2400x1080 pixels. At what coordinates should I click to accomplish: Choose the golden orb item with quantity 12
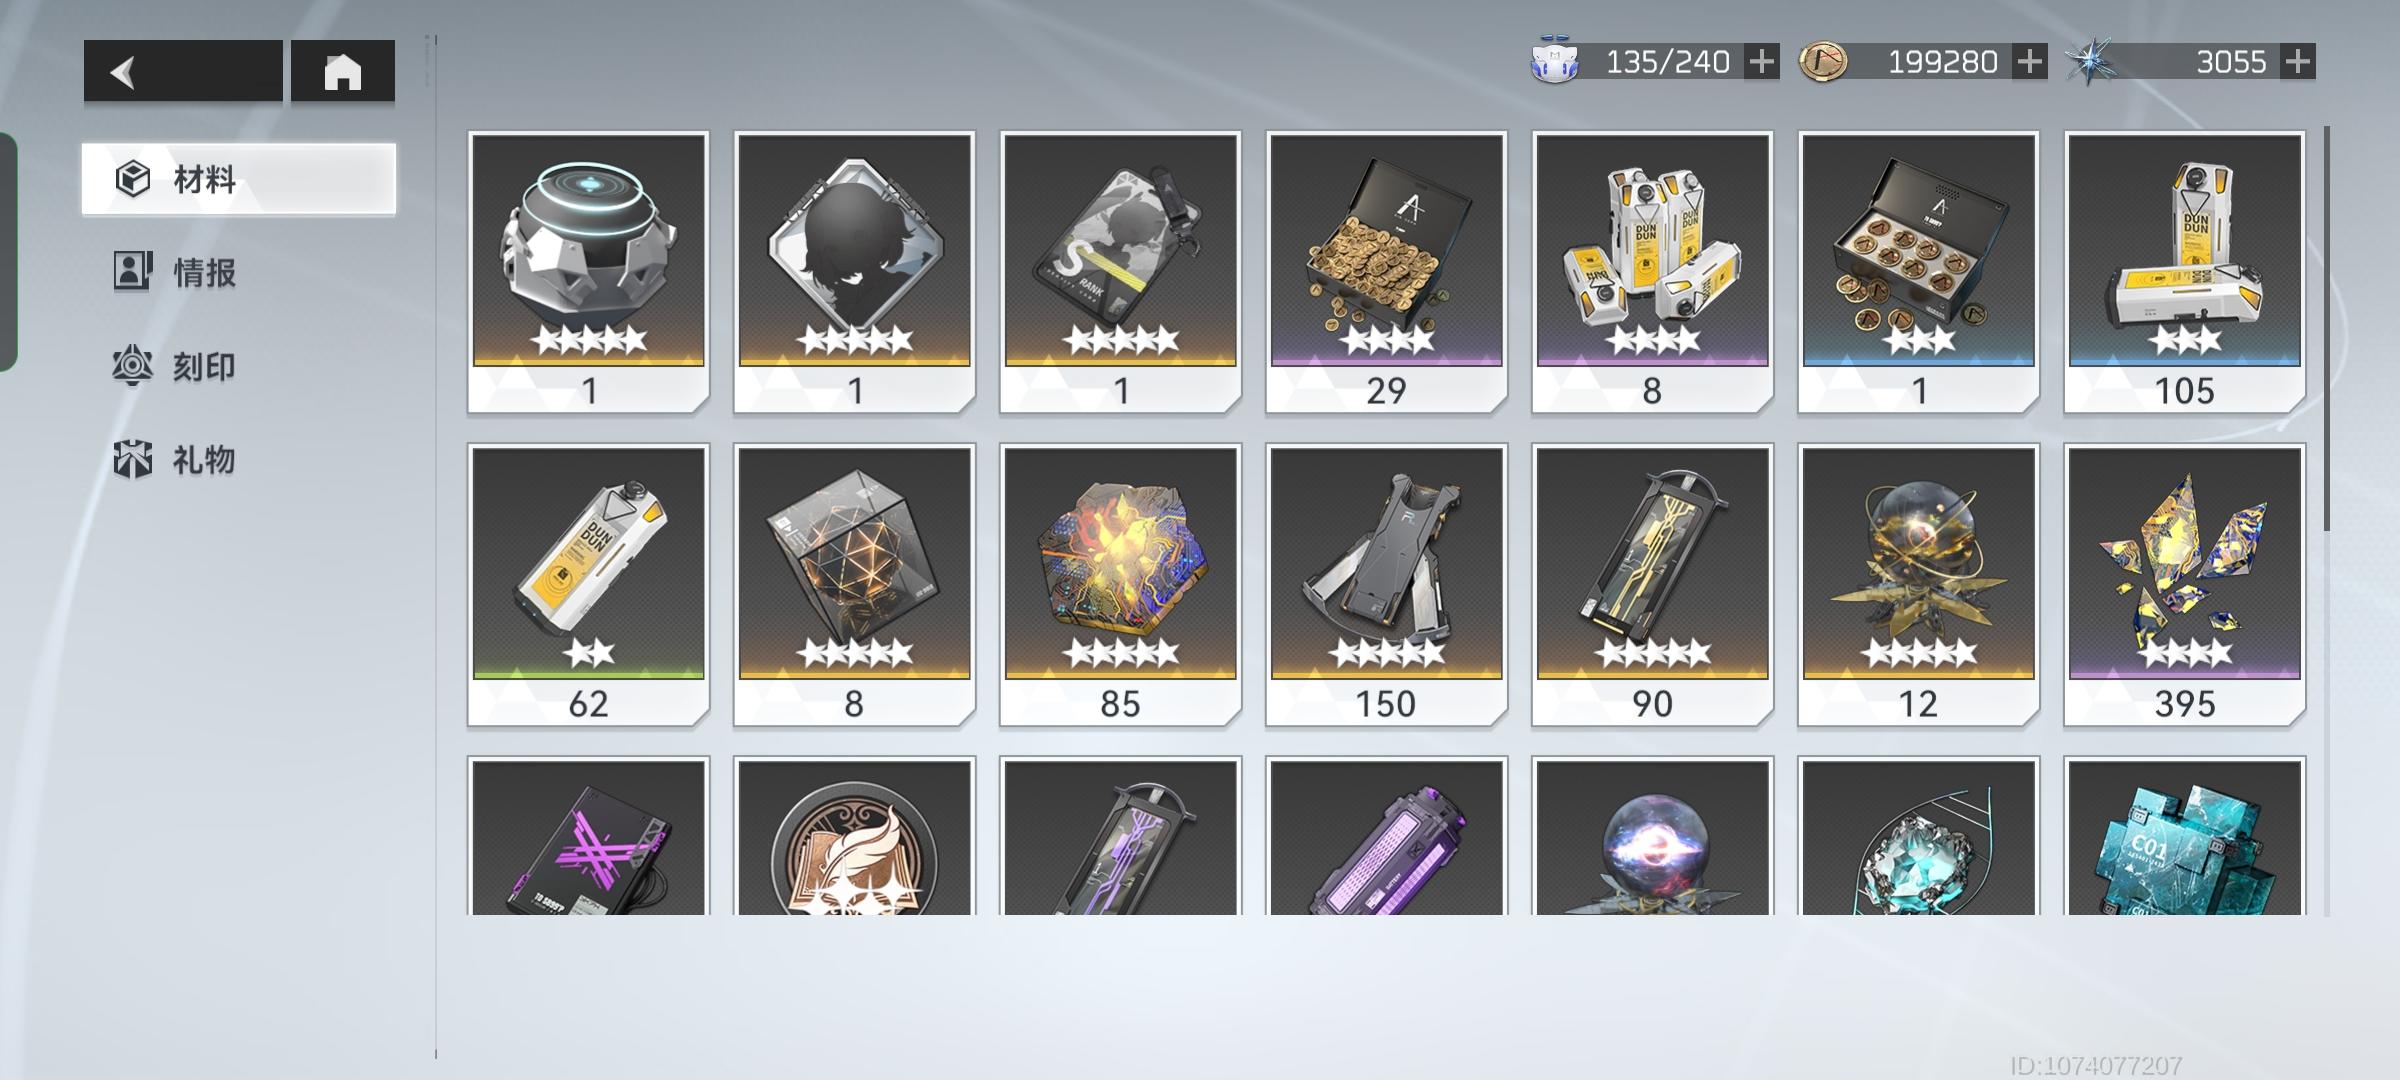point(1918,585)
